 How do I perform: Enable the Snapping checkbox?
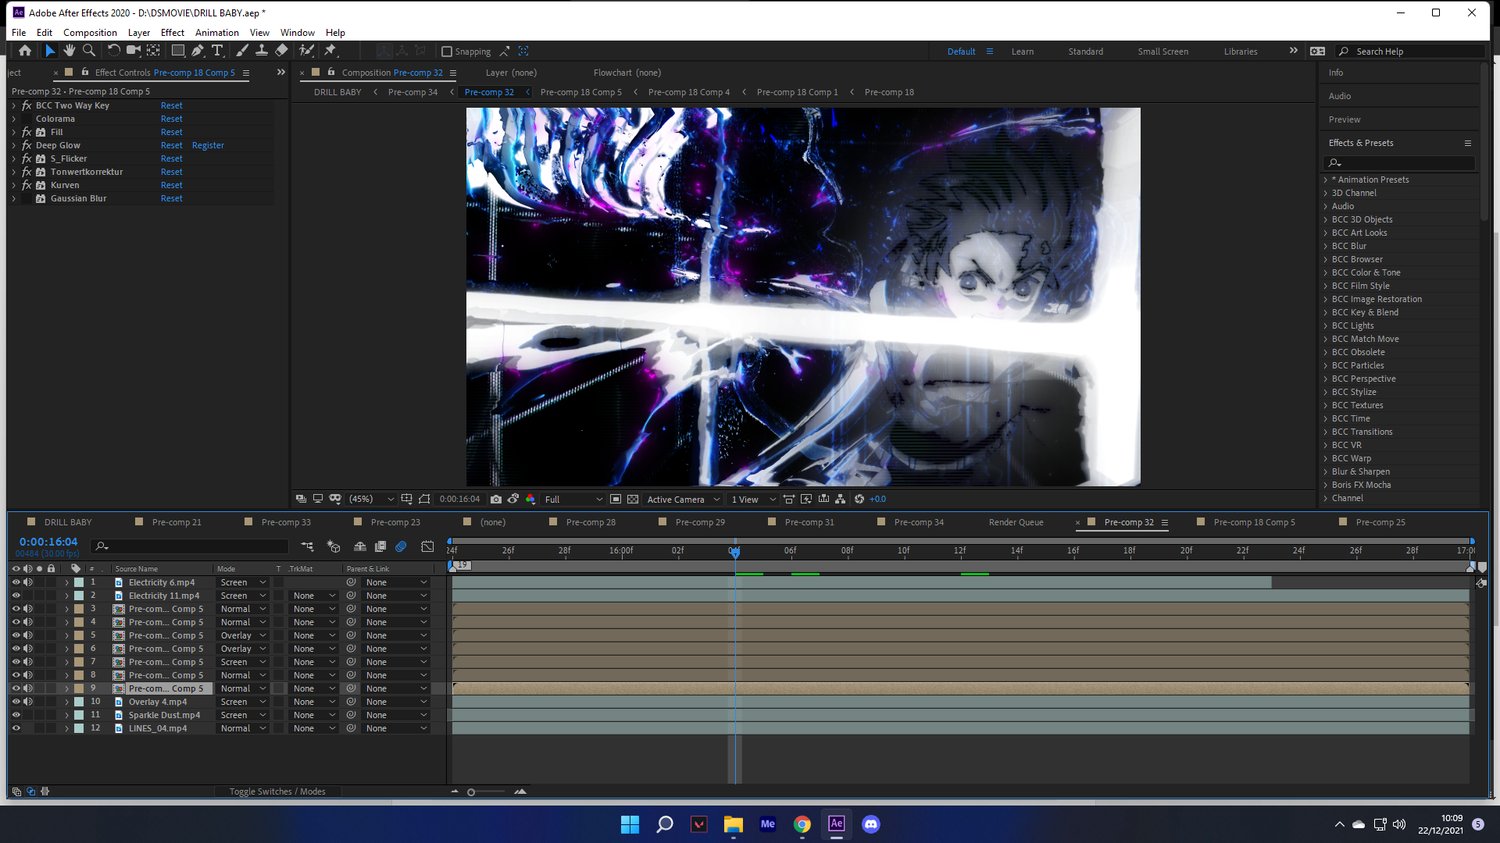coord(447,52)
